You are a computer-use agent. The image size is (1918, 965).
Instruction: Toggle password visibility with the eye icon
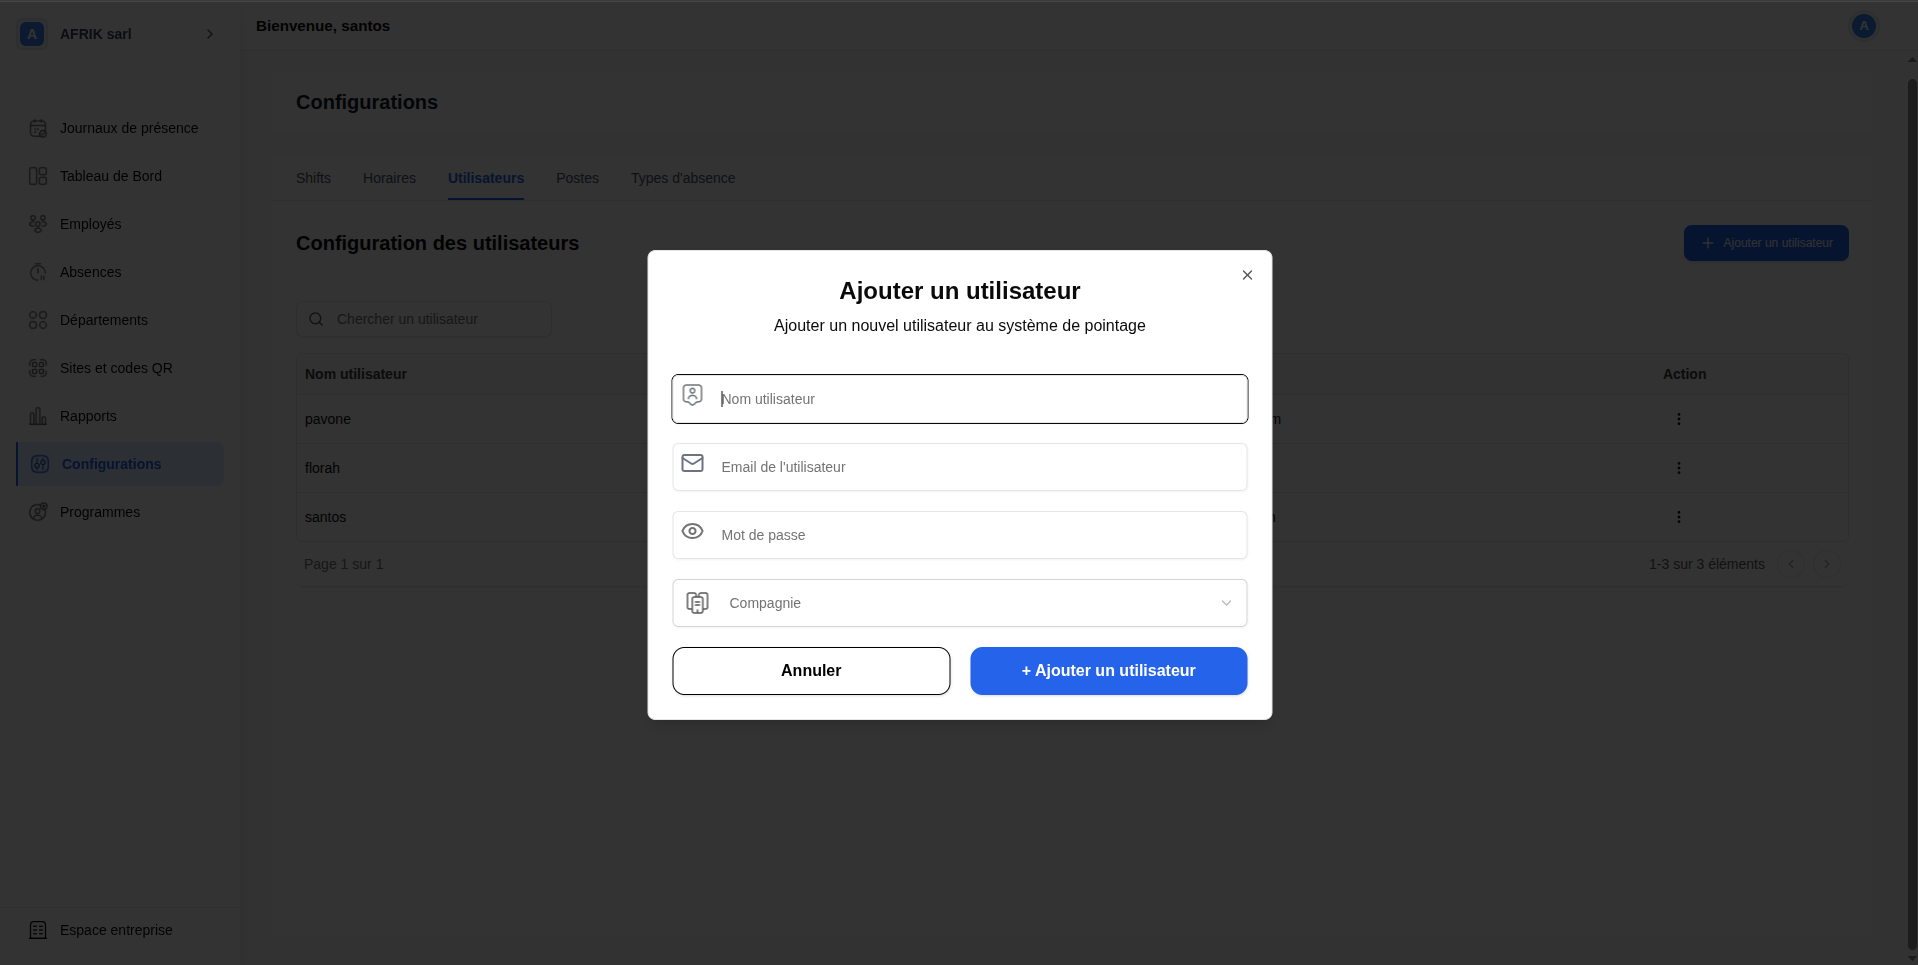point(692,531)
